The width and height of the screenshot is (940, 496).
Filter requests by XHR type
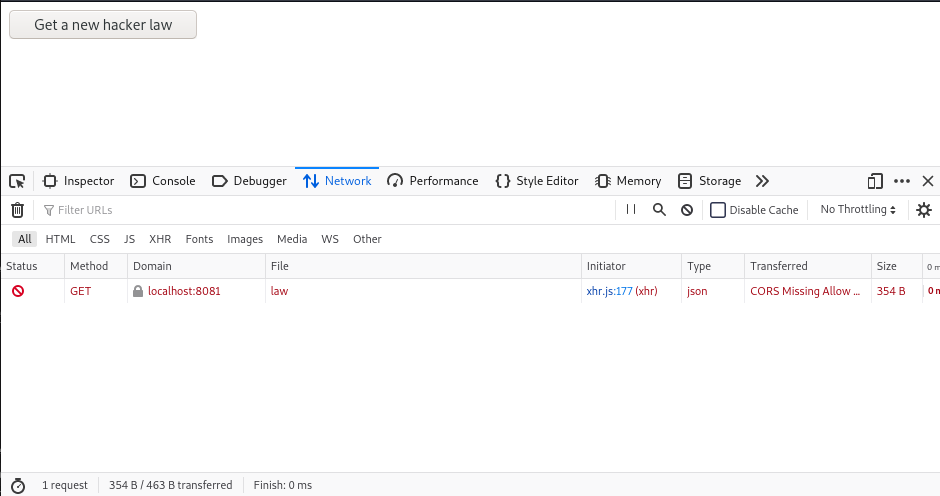tap(160, 239)
